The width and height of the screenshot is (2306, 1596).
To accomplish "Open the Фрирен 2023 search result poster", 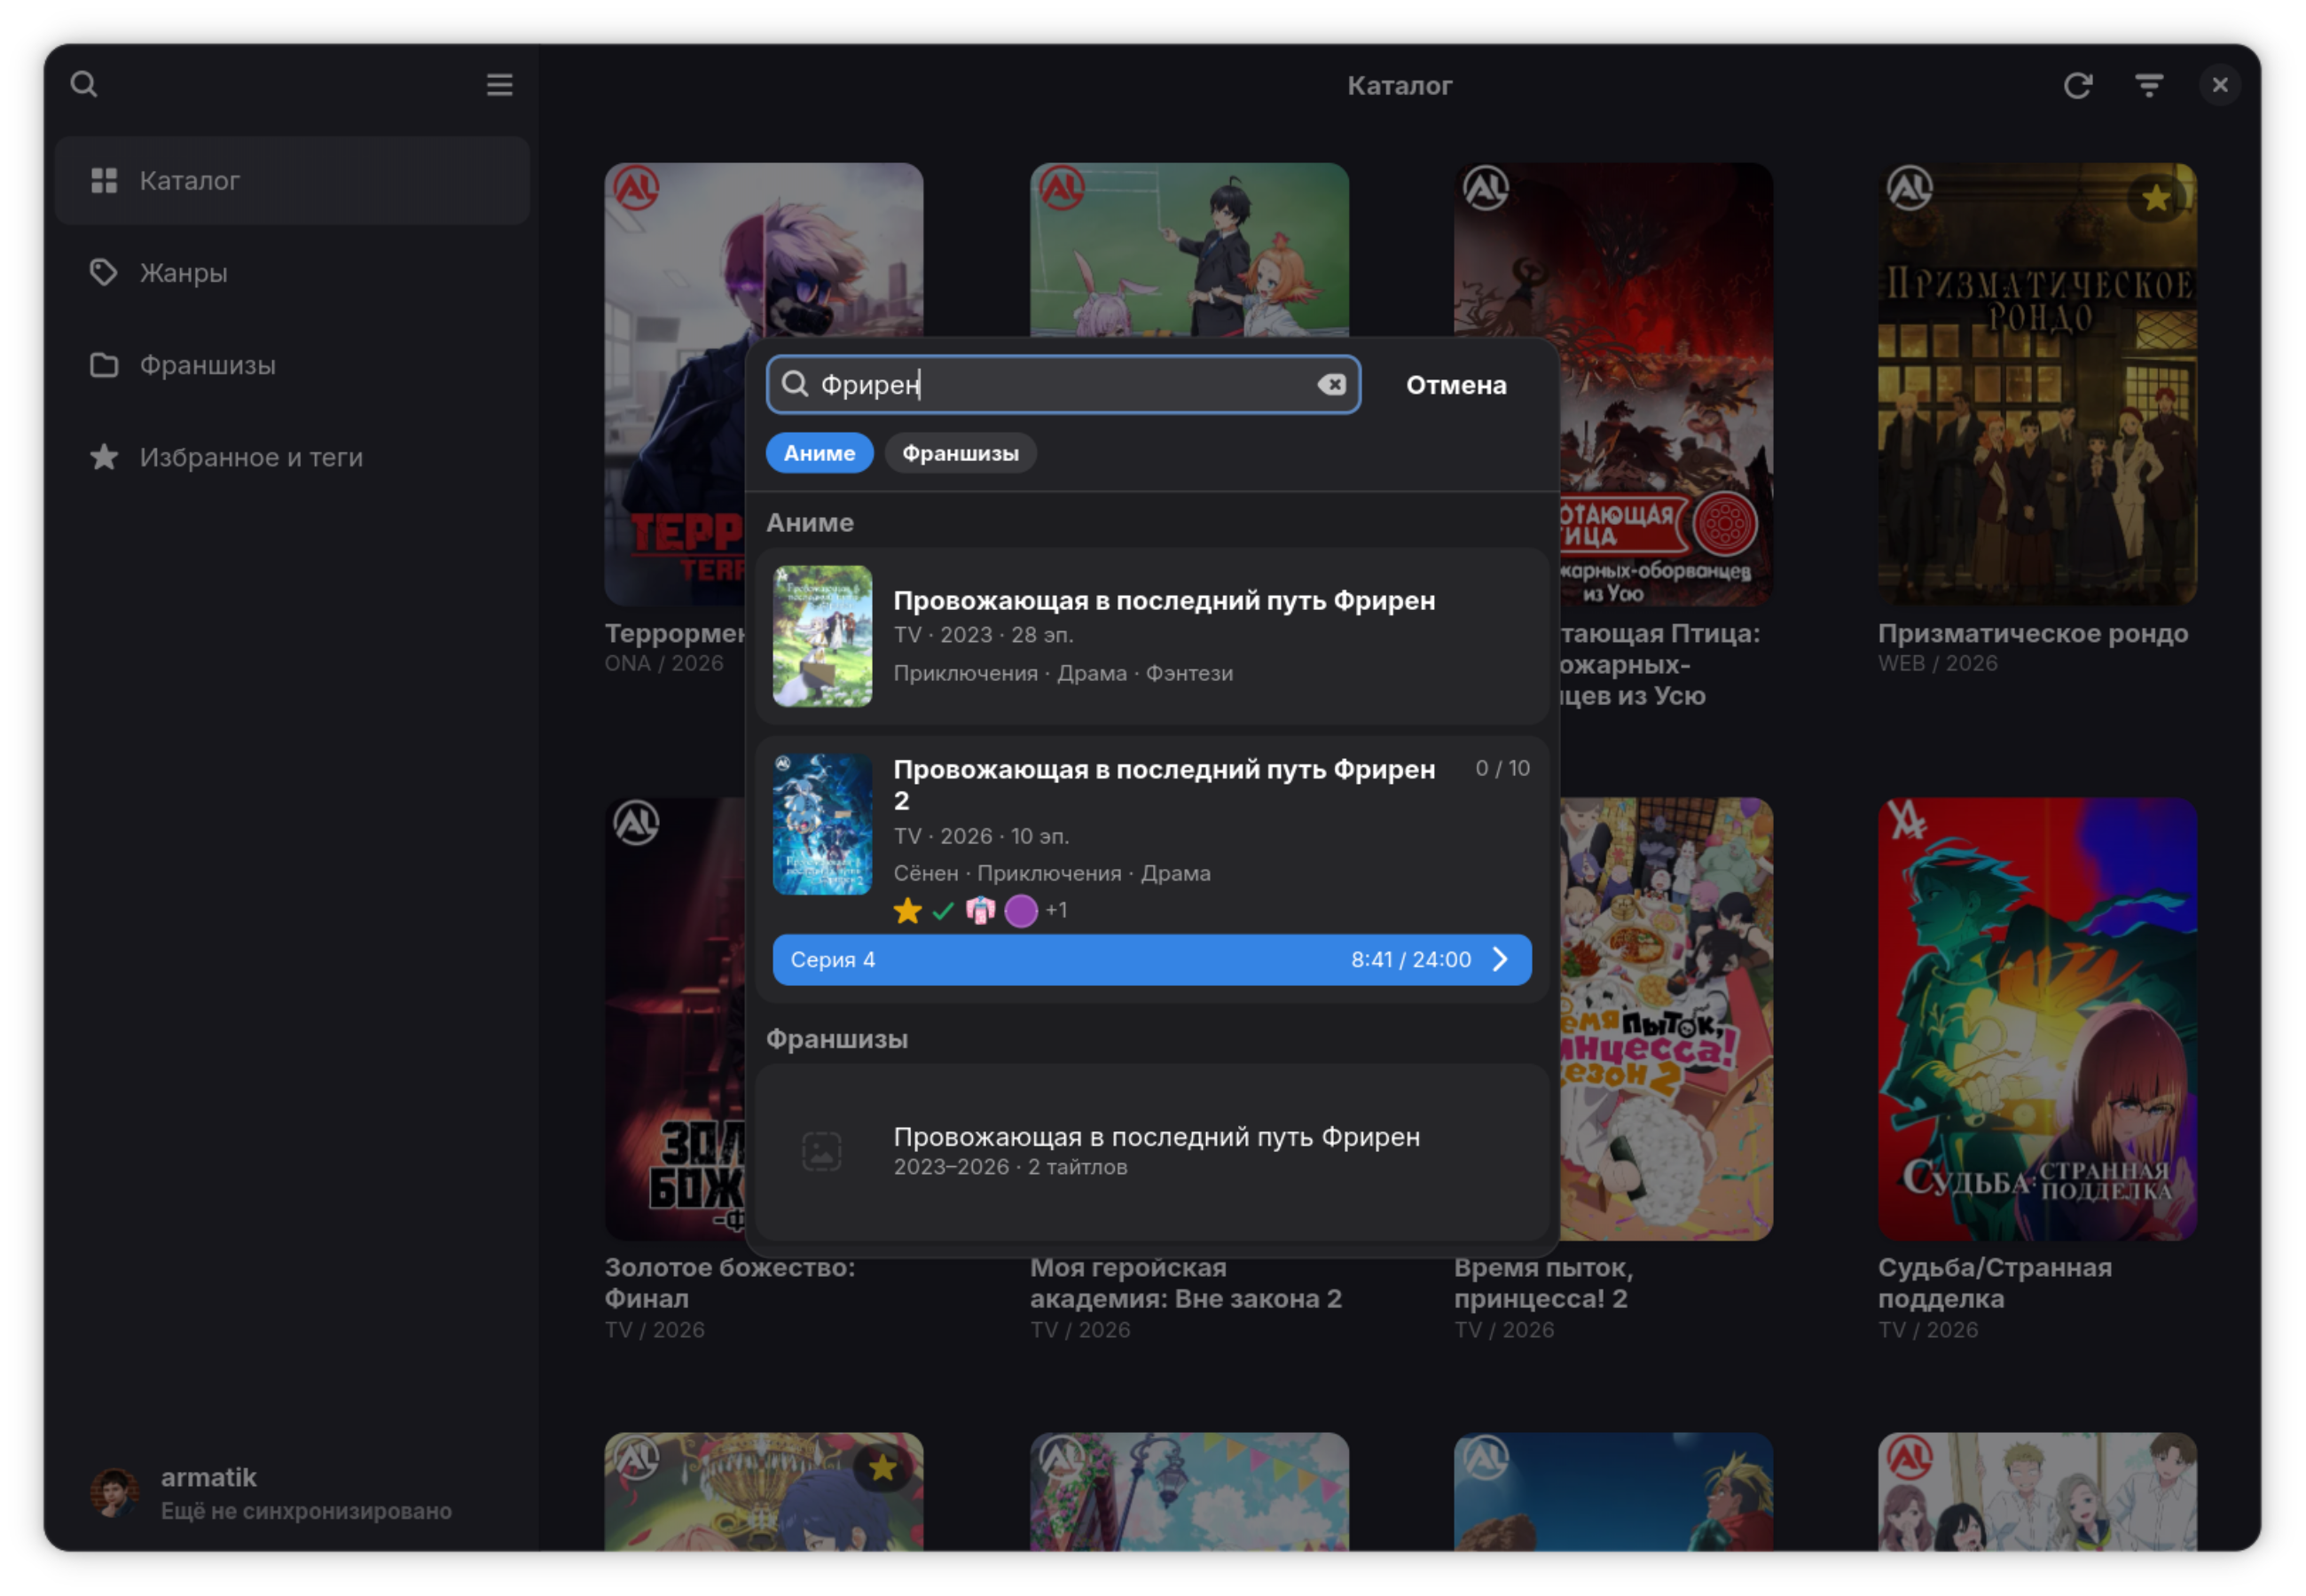I will pos(822,637).
